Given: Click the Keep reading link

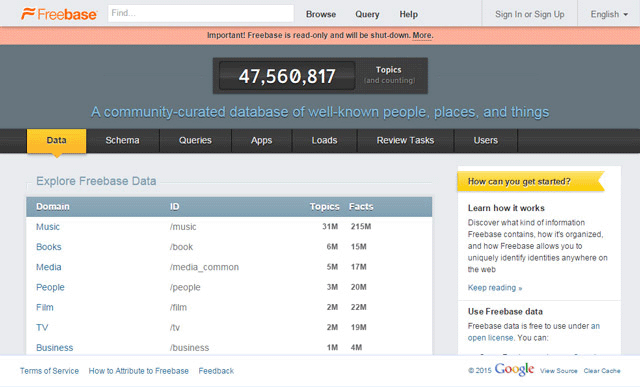Looking at the screenshot, I should click(x=495, y=288).
